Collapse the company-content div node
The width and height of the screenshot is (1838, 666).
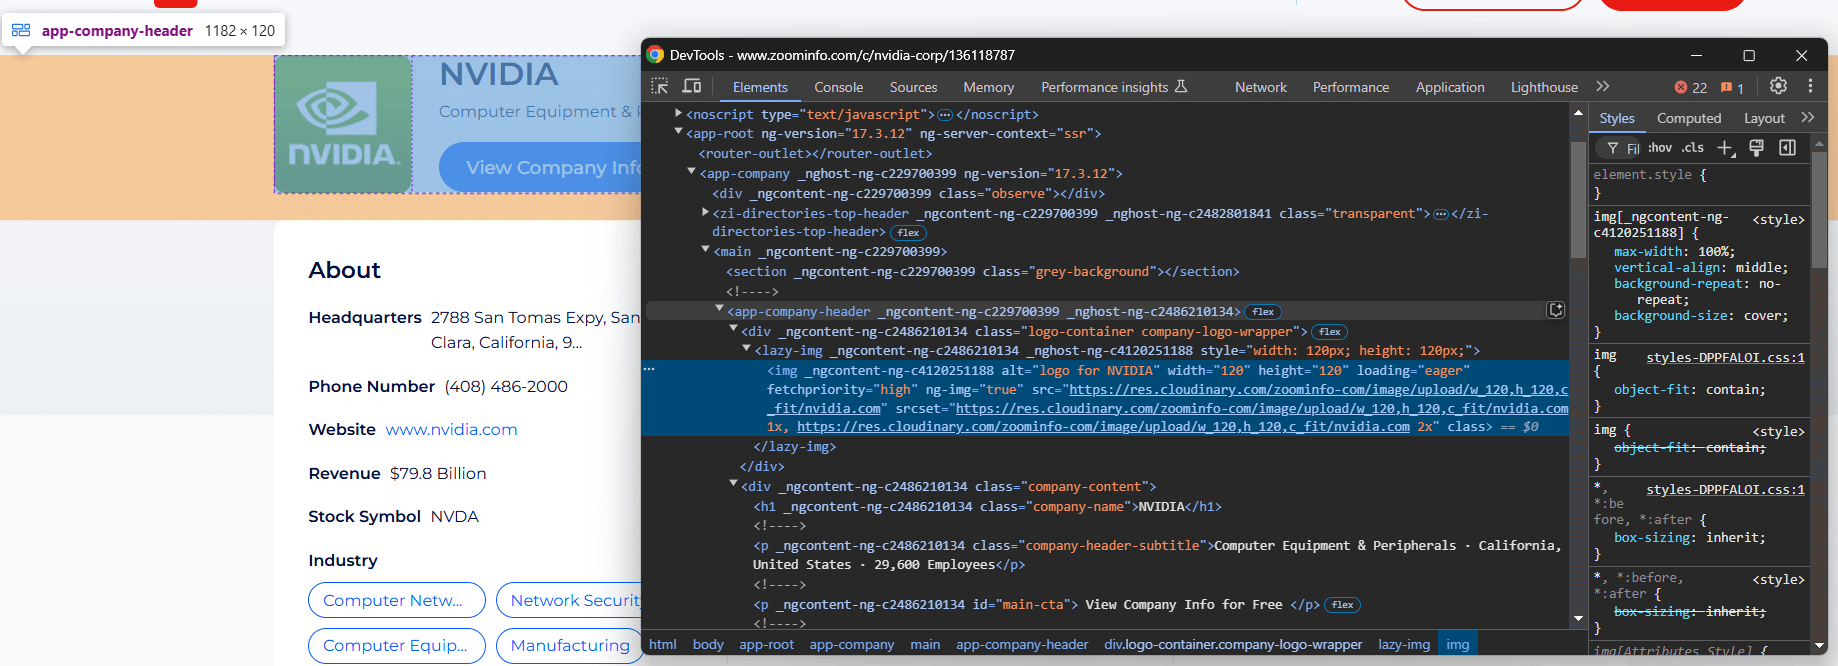733,485
